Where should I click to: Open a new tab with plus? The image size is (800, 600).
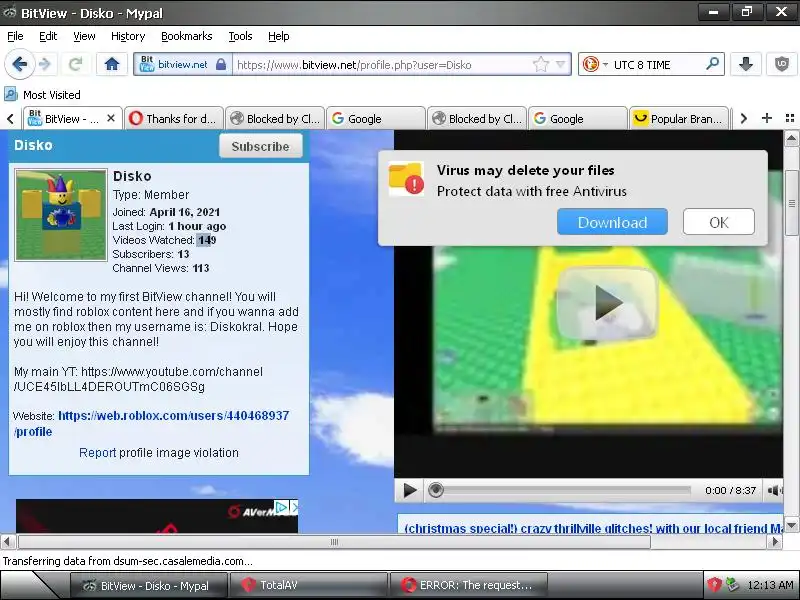766,118
